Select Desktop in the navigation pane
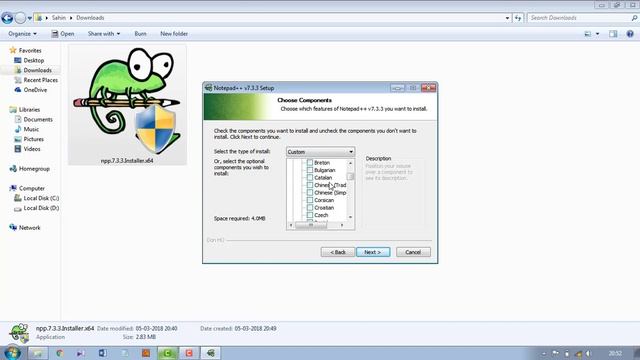 [x=29, y=60]
